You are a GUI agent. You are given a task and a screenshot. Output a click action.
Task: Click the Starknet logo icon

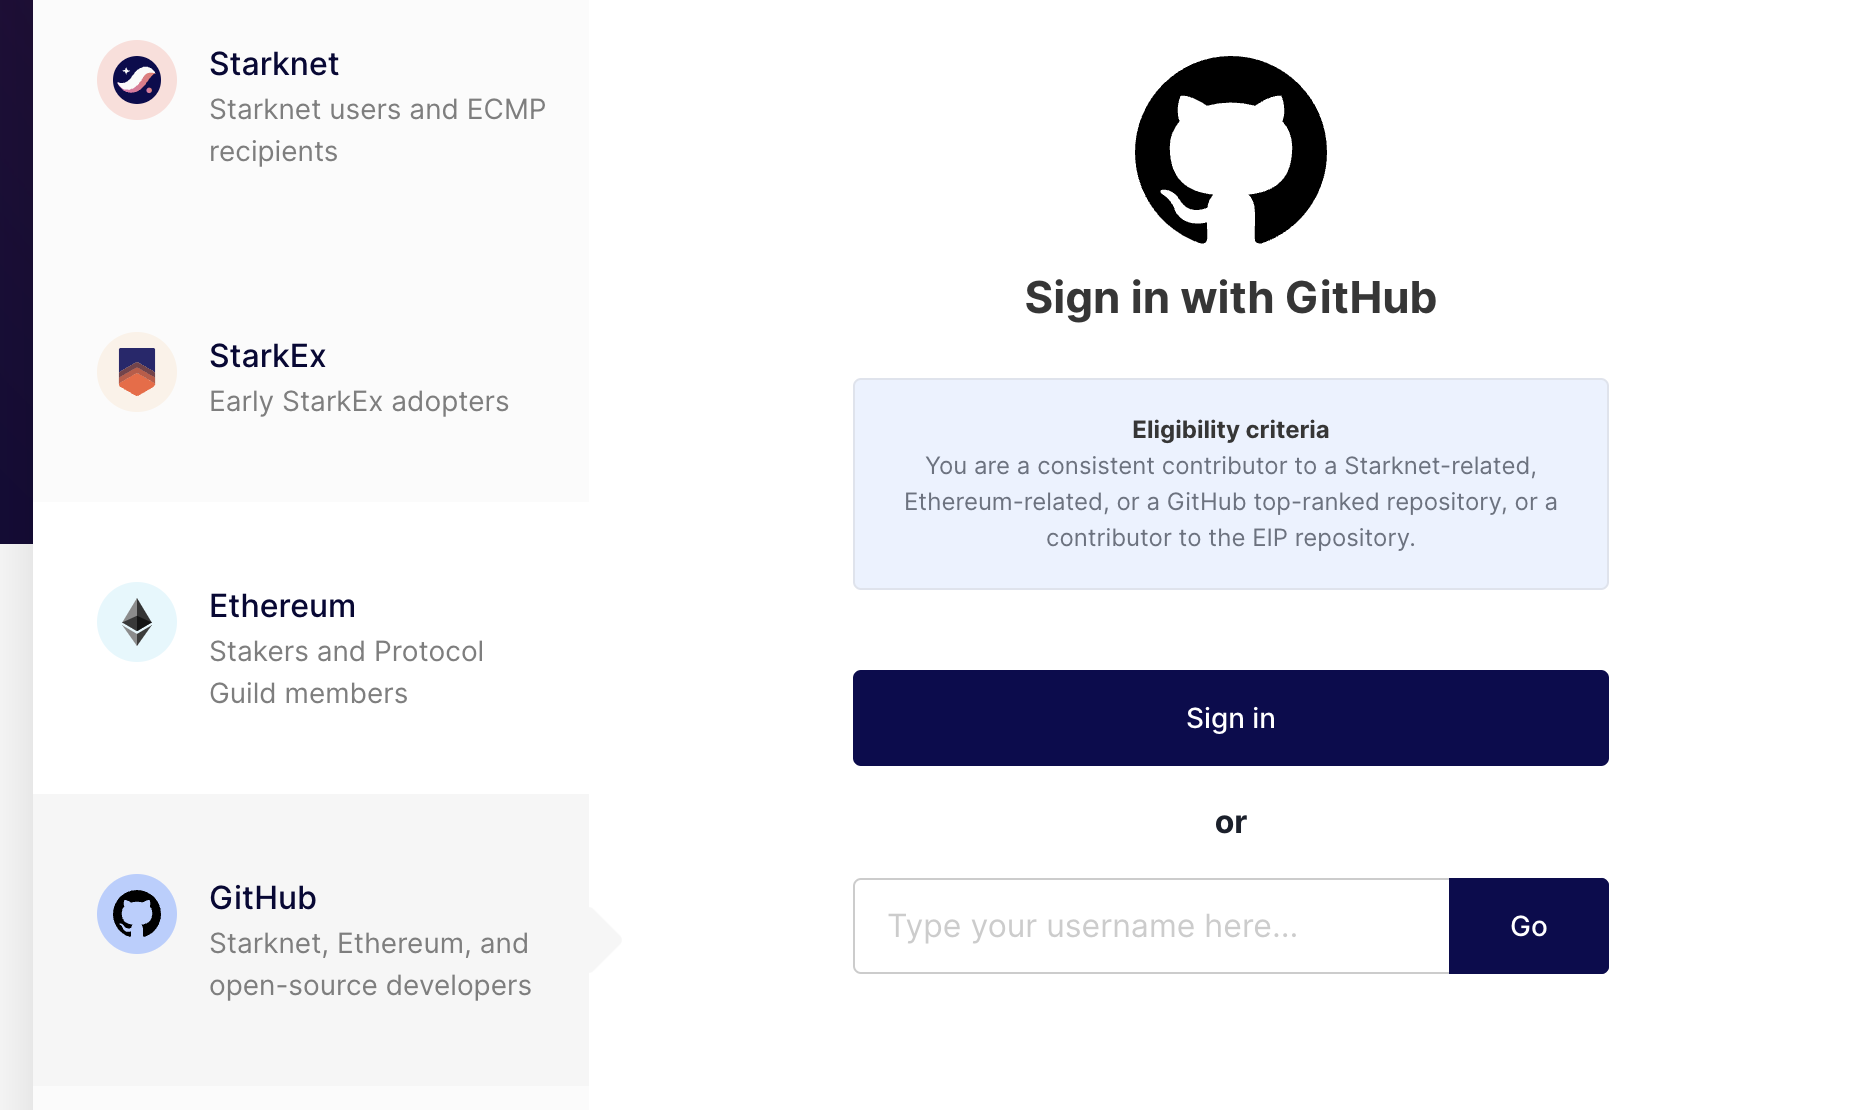[137, 80]
